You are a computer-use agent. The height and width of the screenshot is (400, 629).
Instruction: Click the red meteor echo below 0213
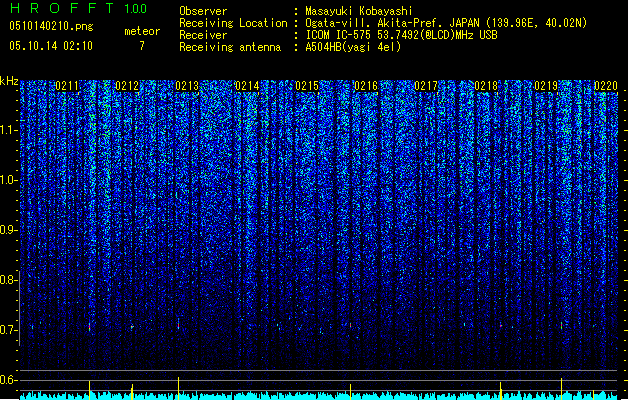[x=178, y=325]
